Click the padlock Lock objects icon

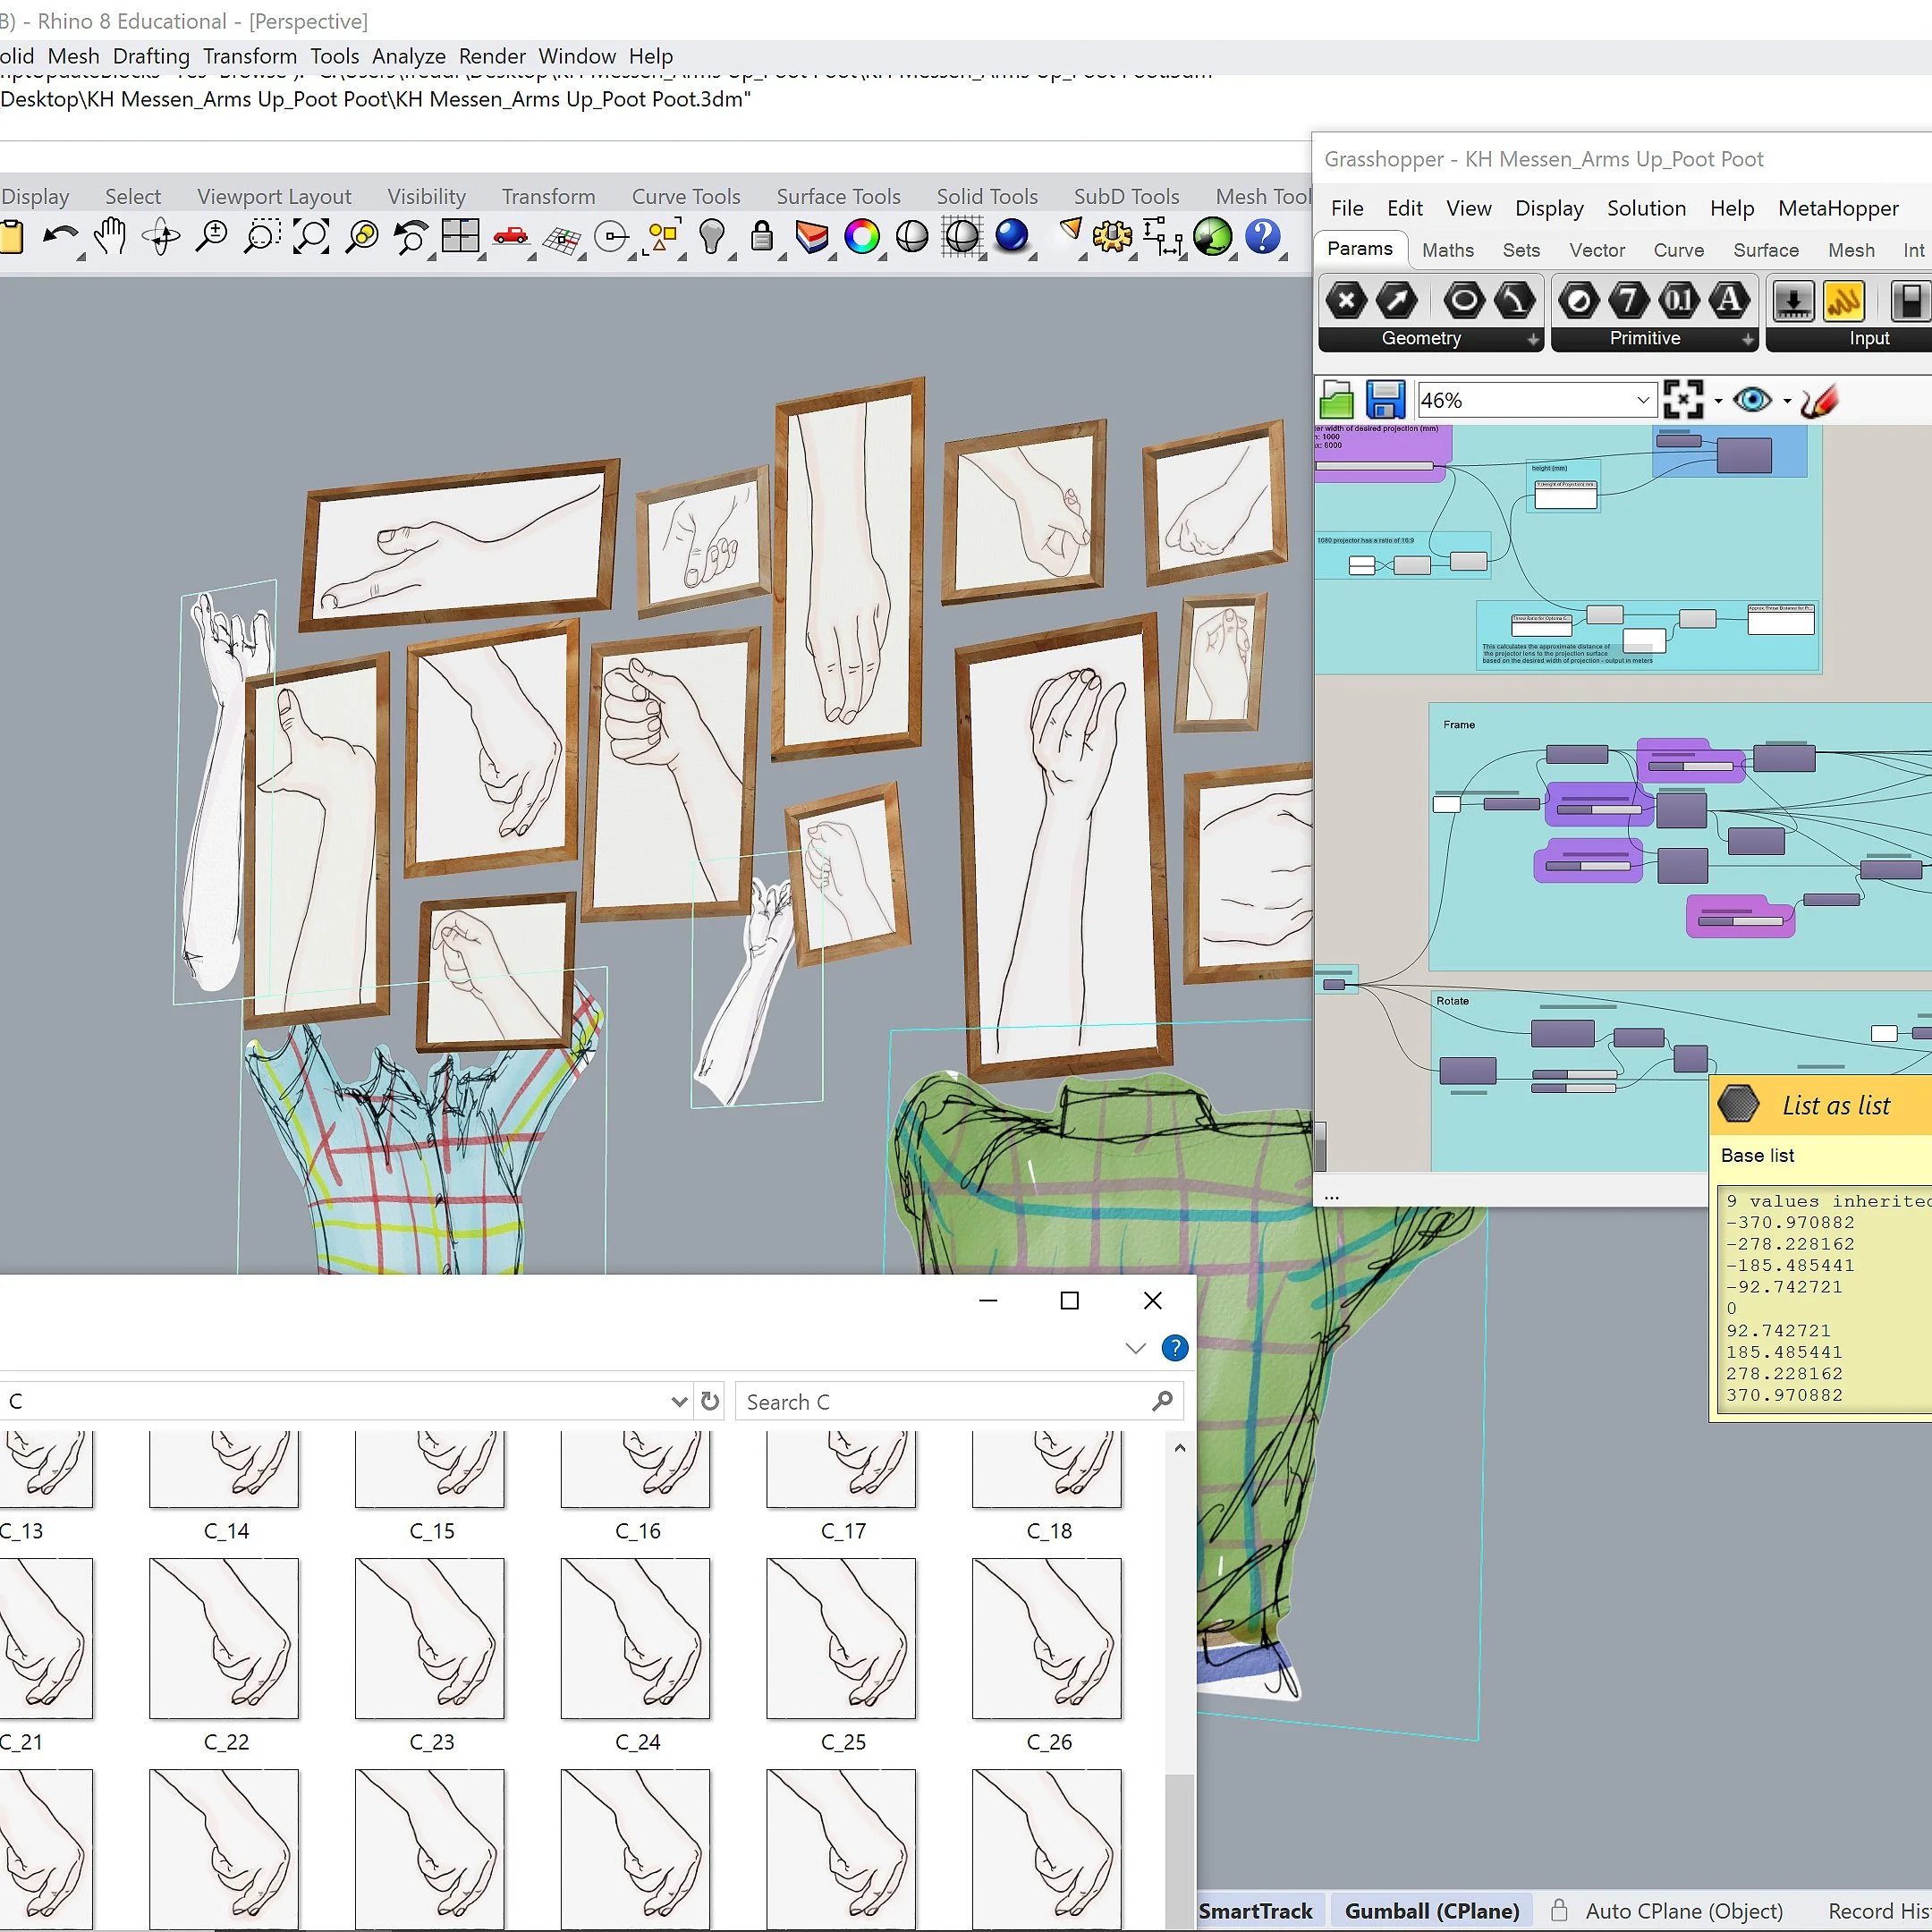coord(762,237)
